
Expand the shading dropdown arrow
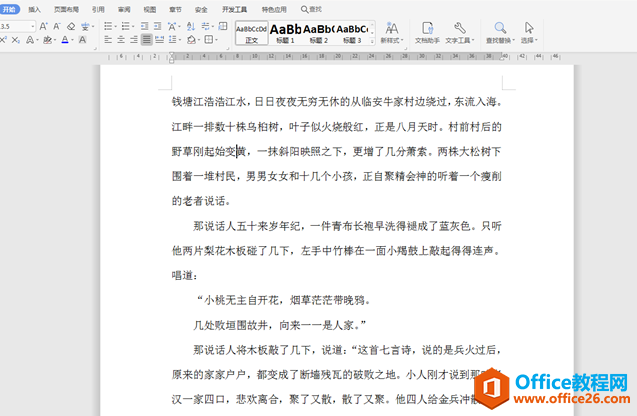(198, 40)
